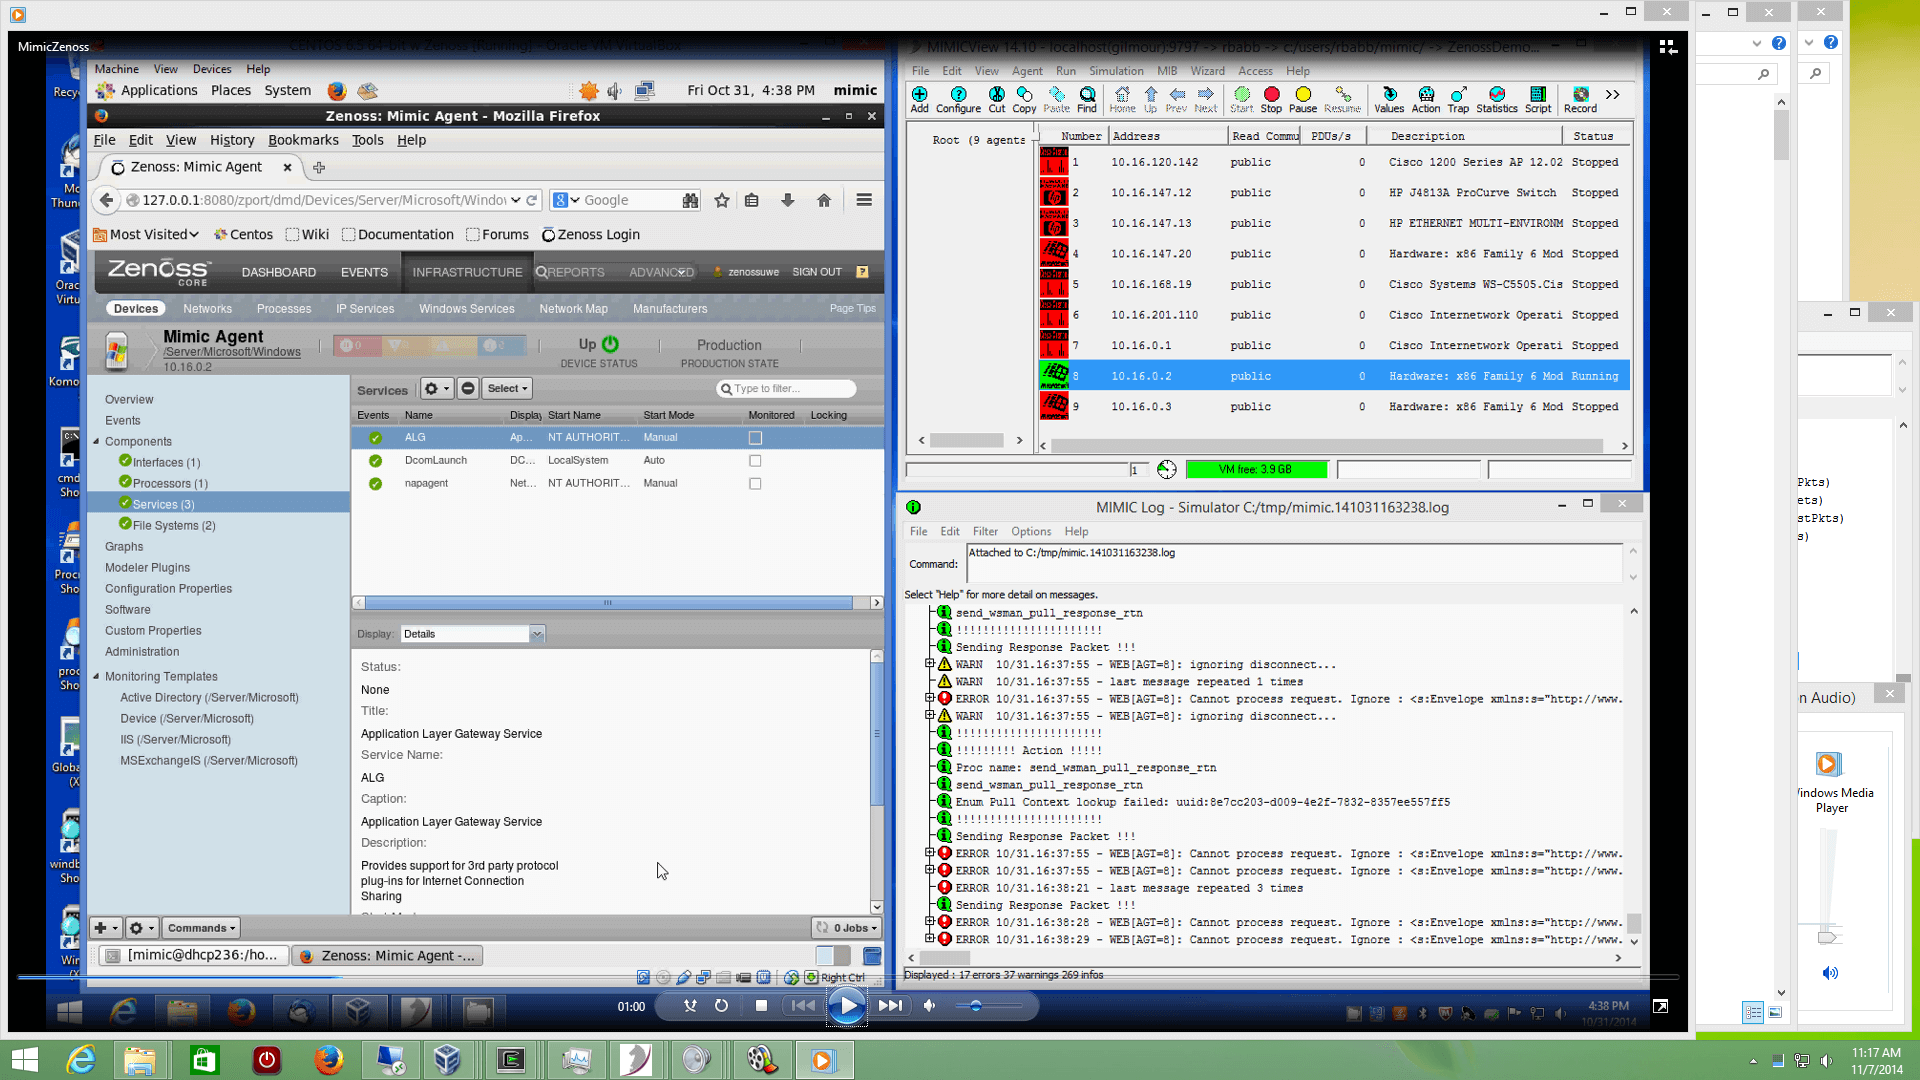This screenshot has width=1920, height=1080.
Task: Toggle Monitored checkbox for napagent service
Action: [x=755, y=484]
